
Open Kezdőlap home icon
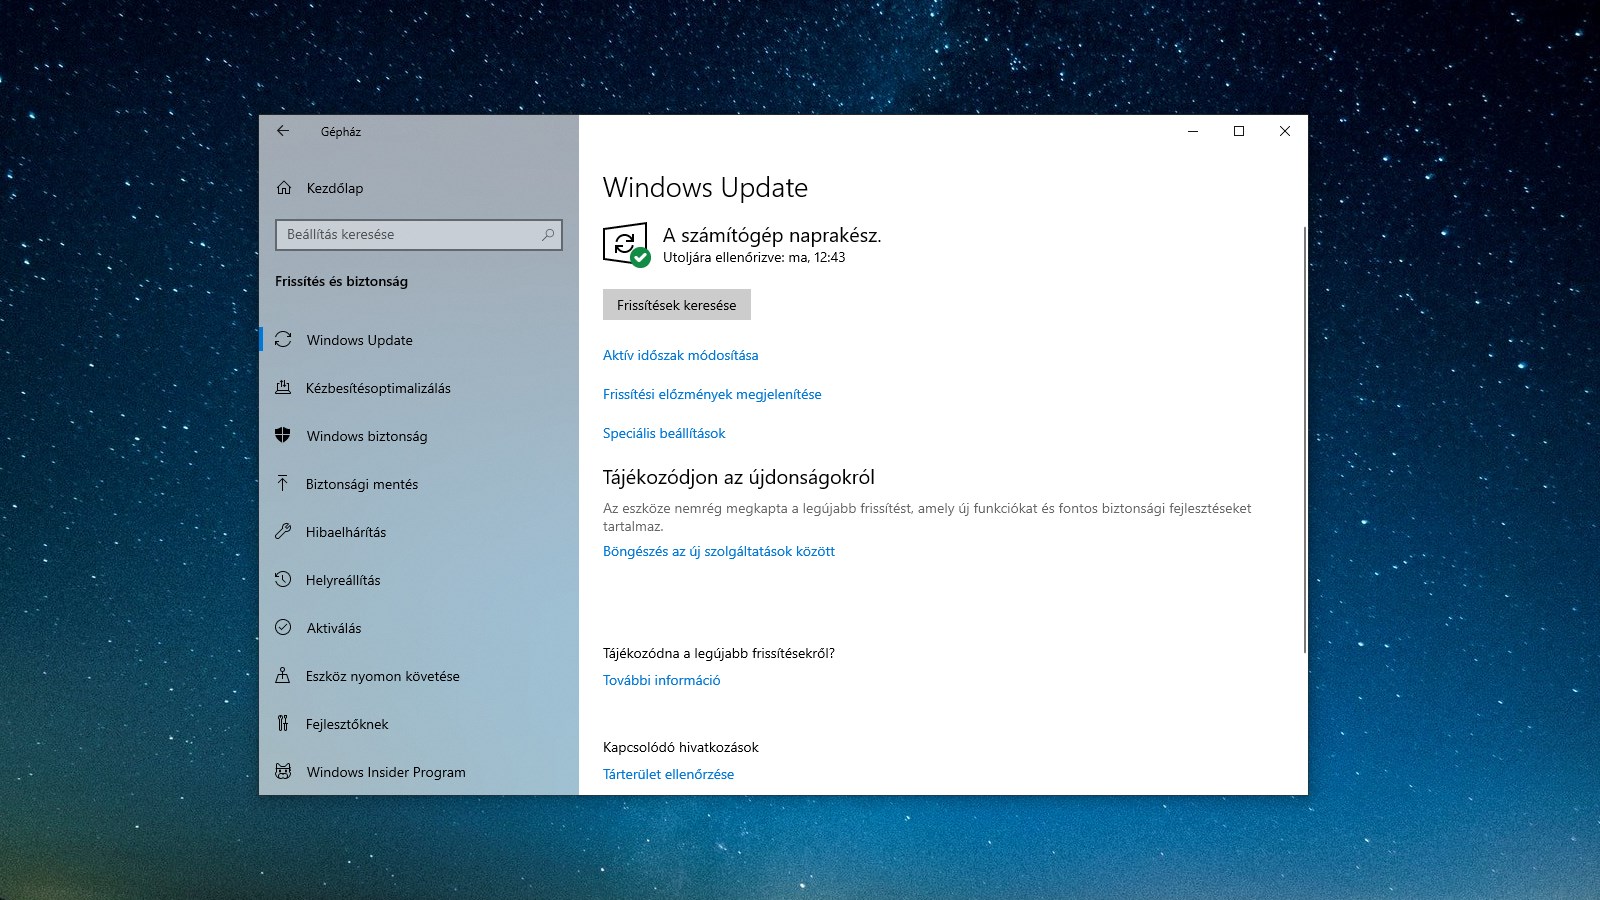[x=284, y=188]
